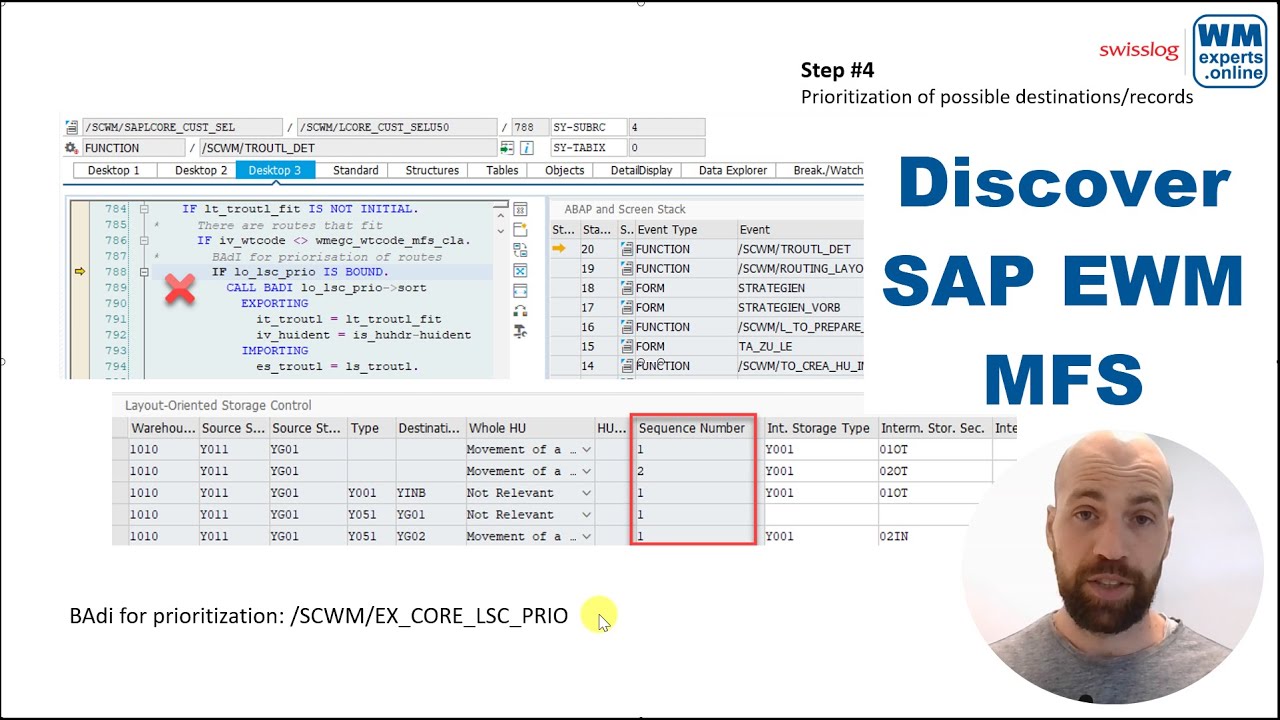This screenshot has height=720, width=1280.
Task: Open Whole HU dropdown in sequence 2 row
Action: click(586, 471)
